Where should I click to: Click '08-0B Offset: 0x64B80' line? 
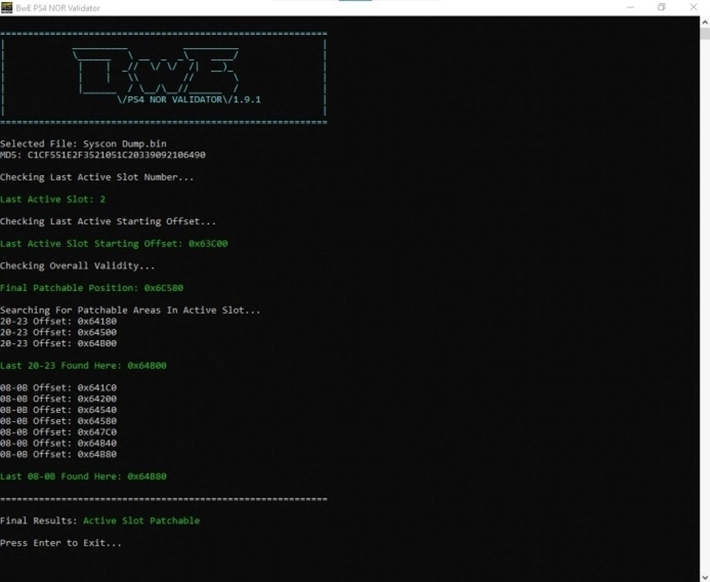[58, 454]
